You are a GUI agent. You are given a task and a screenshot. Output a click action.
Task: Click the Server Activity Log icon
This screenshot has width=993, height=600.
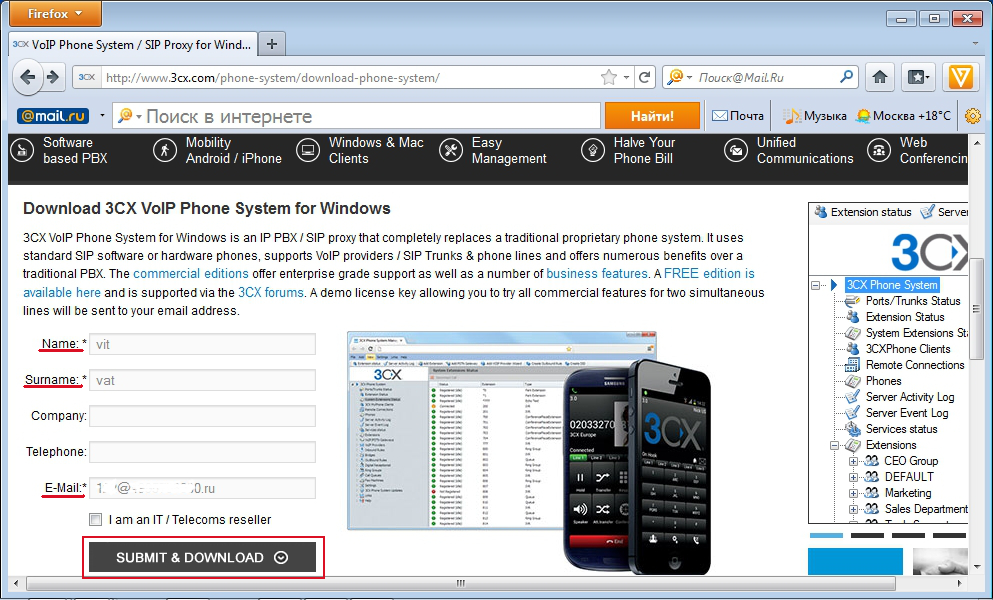(x=853, y=397)
